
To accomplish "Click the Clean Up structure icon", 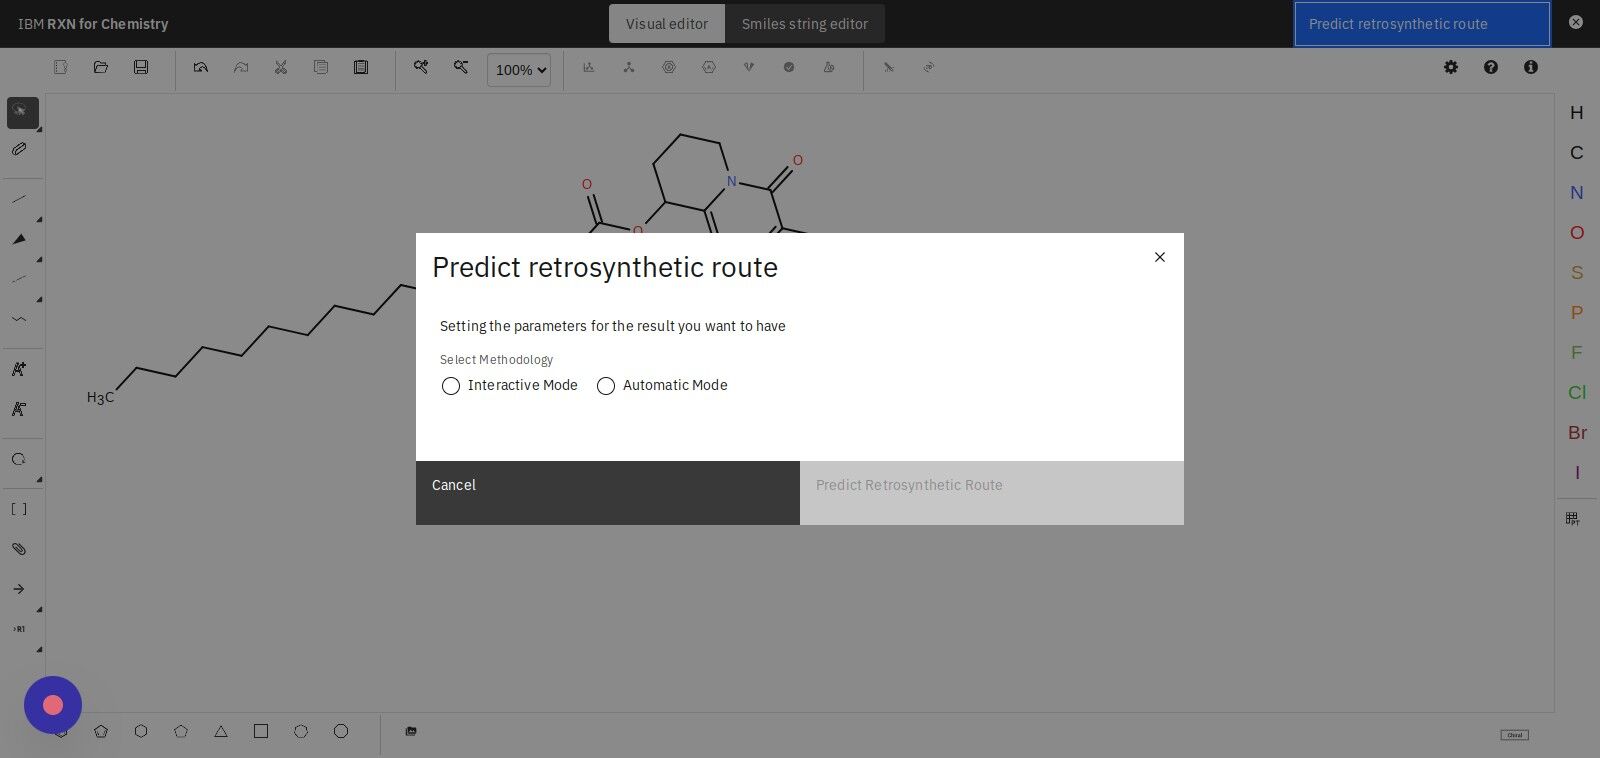I will pos(629,67).
